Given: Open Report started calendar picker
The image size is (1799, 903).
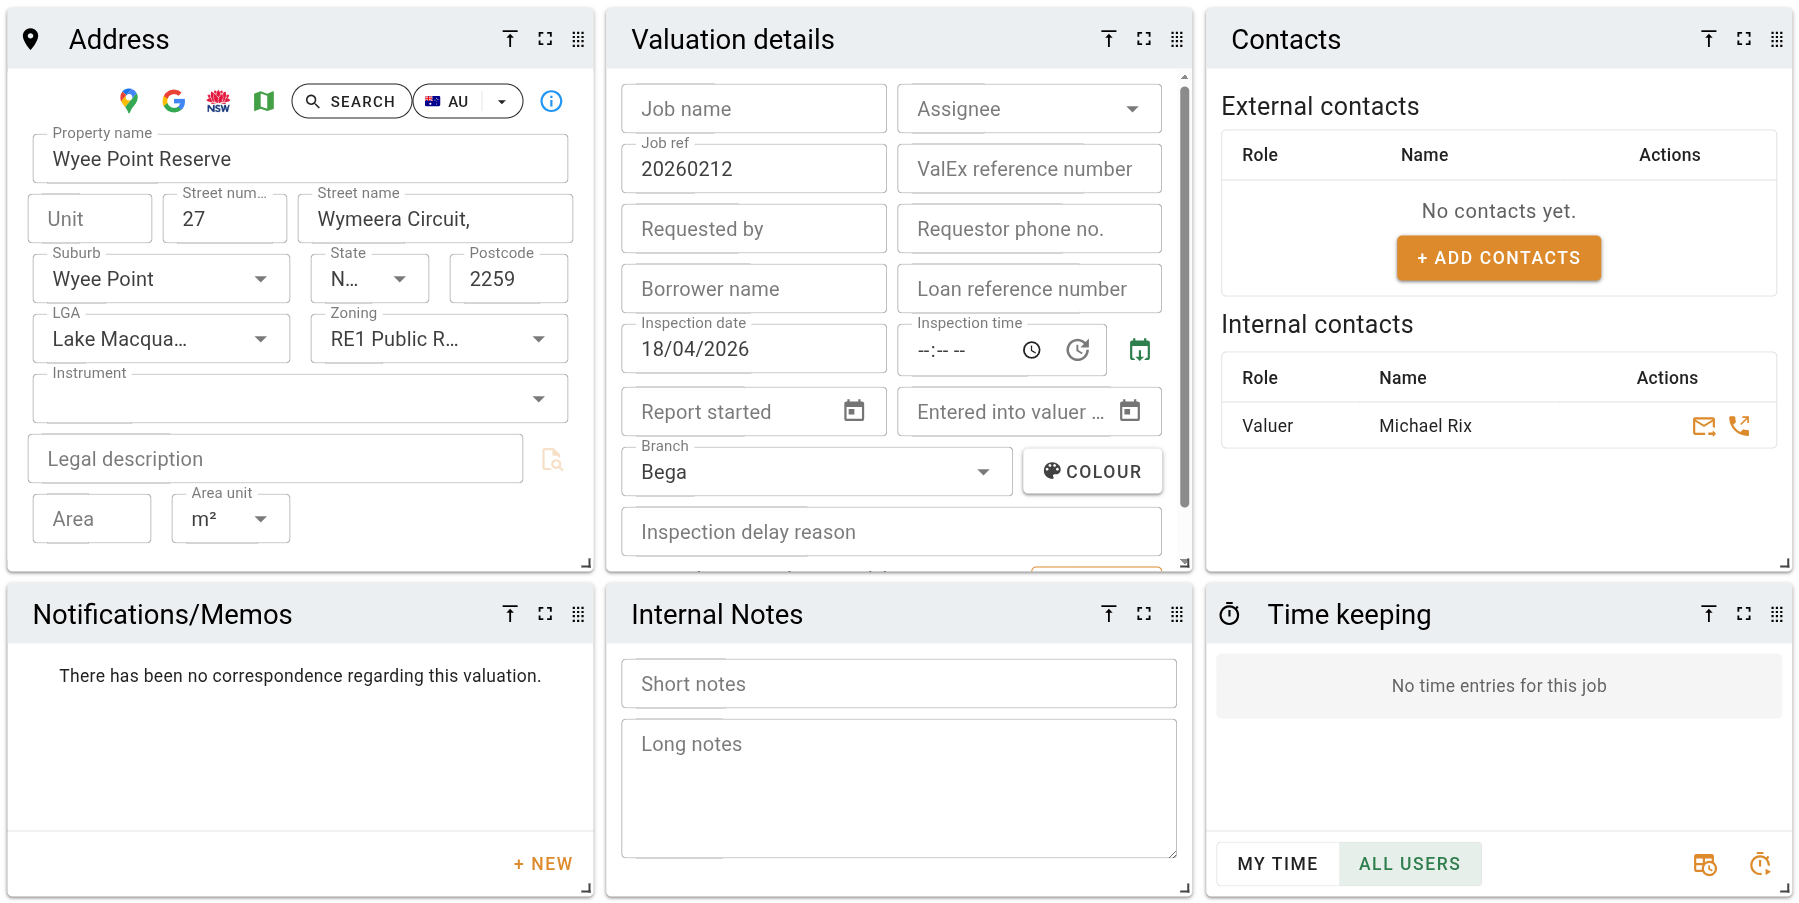Looking at the screenshot, I should (854, 411).
